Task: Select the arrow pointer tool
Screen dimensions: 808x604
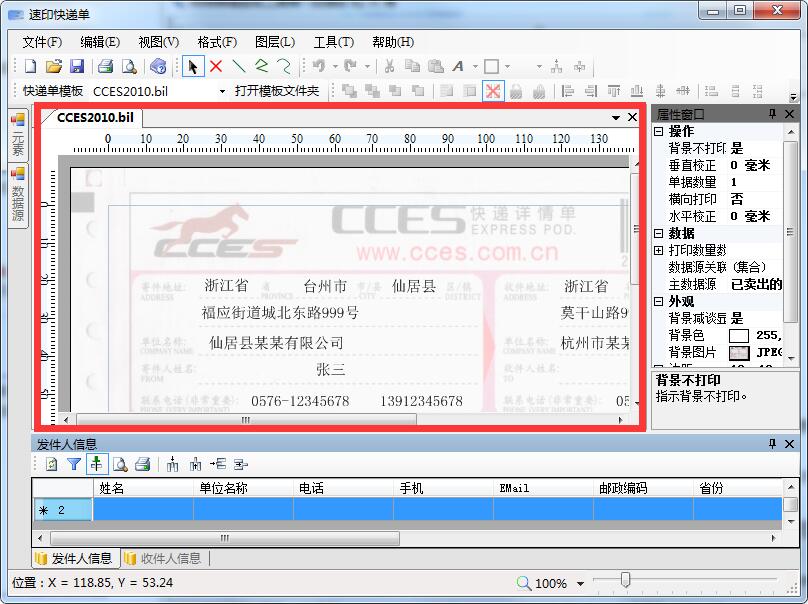Action: pos(193,67)
